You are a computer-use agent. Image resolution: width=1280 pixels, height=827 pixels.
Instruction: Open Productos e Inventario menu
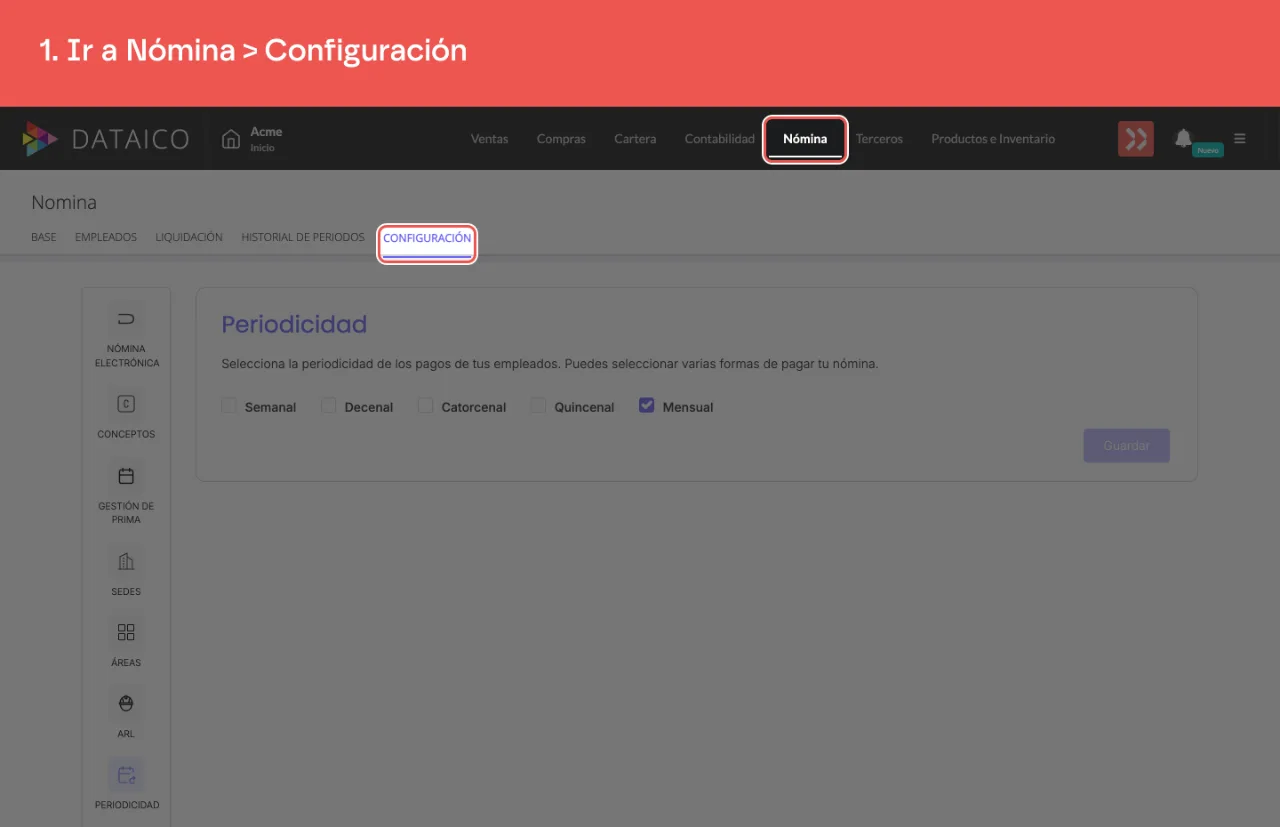993,139
